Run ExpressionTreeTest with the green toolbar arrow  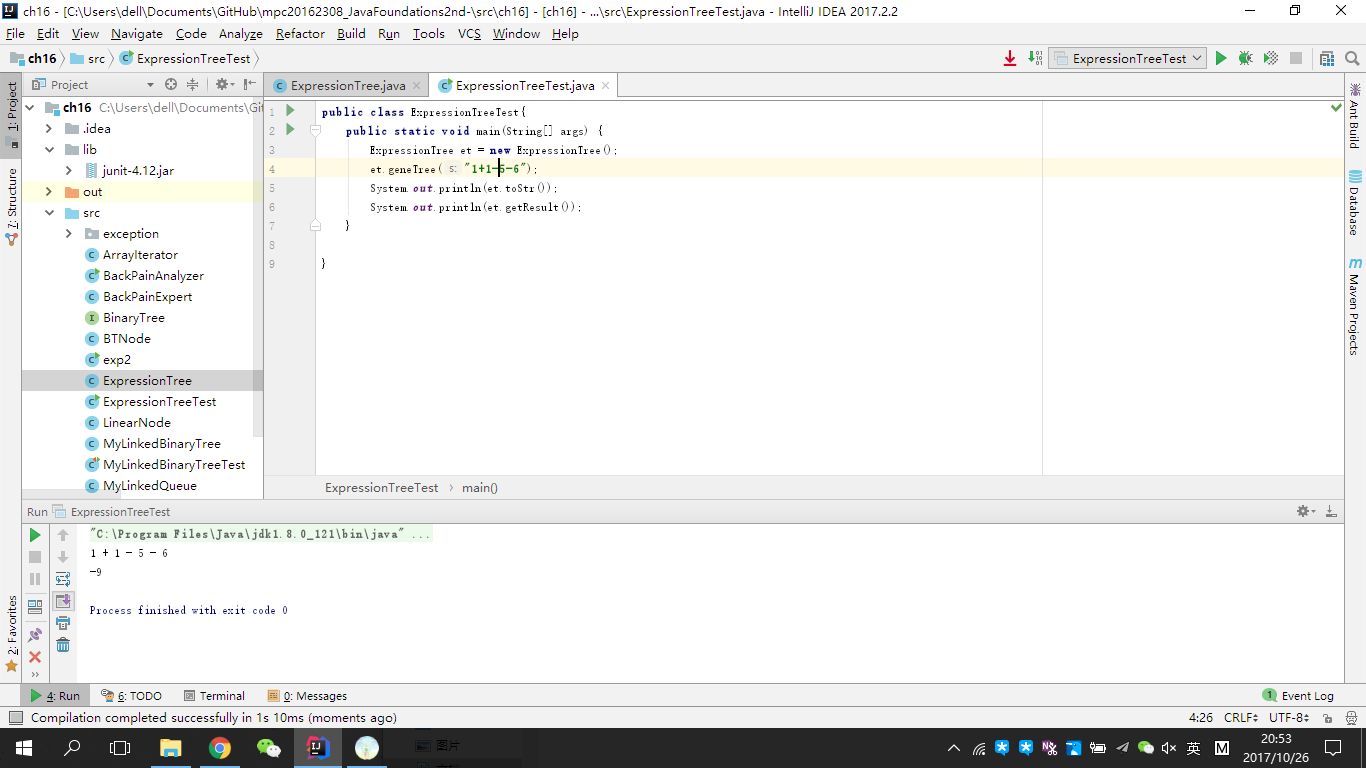(1220, 58)
